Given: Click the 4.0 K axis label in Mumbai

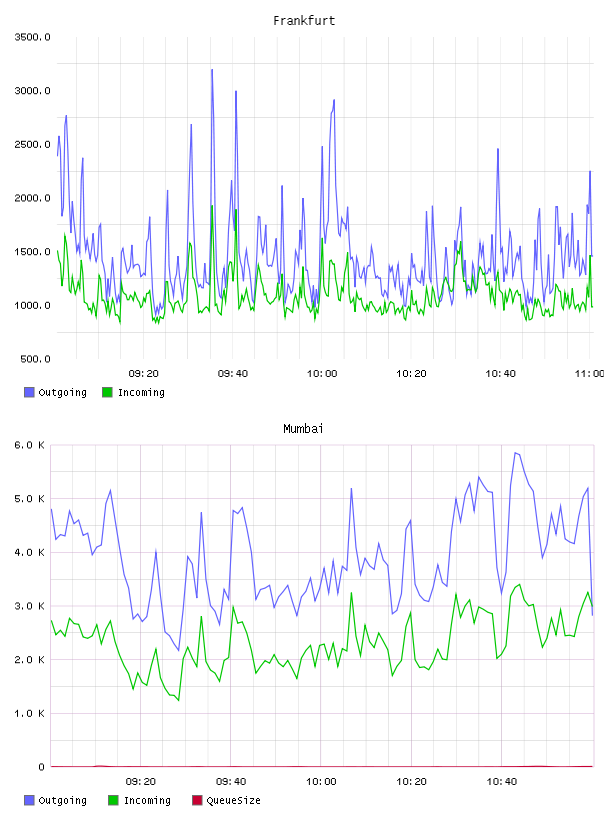Looking at the screenshot, I should 30,552.
